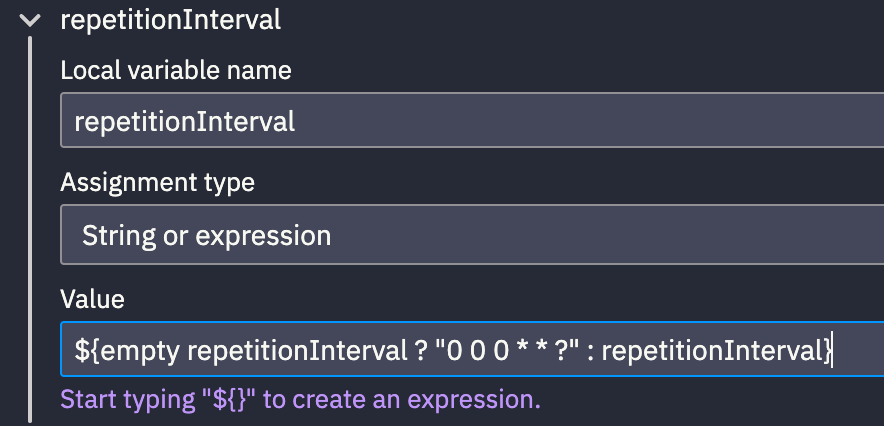
Task: Click "String or expression" option text
Action: tap(206, 236)
